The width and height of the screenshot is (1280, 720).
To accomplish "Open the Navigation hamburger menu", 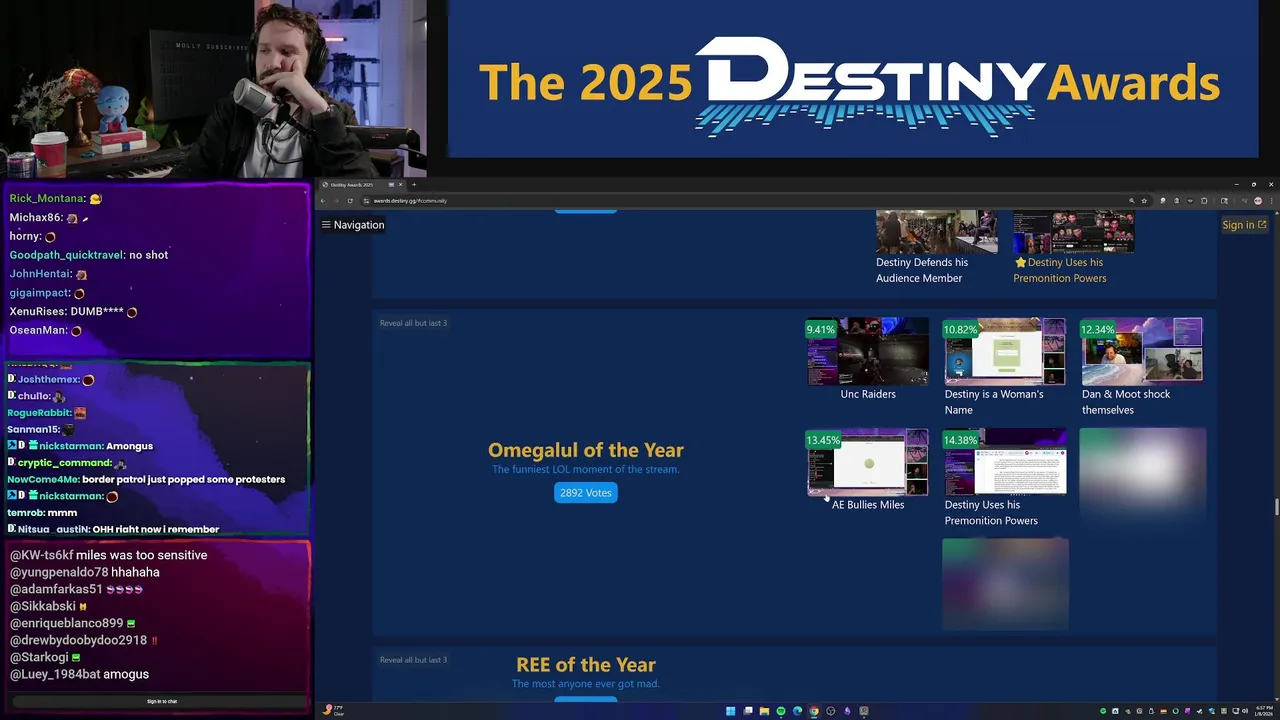I will (x=353, y=225).
